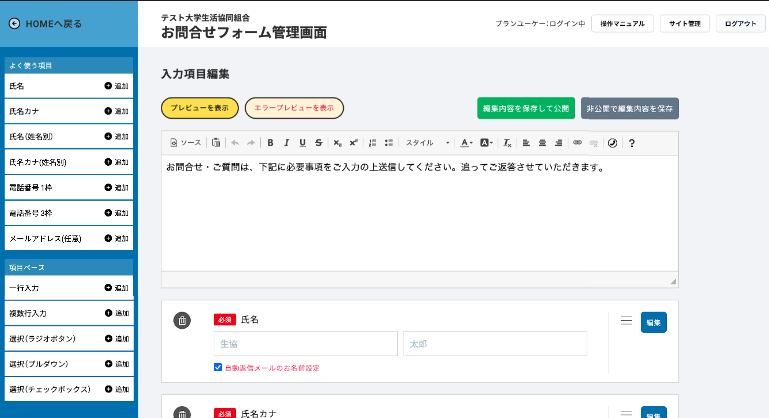Insert a numbered list in the editor

click(372, 143)
